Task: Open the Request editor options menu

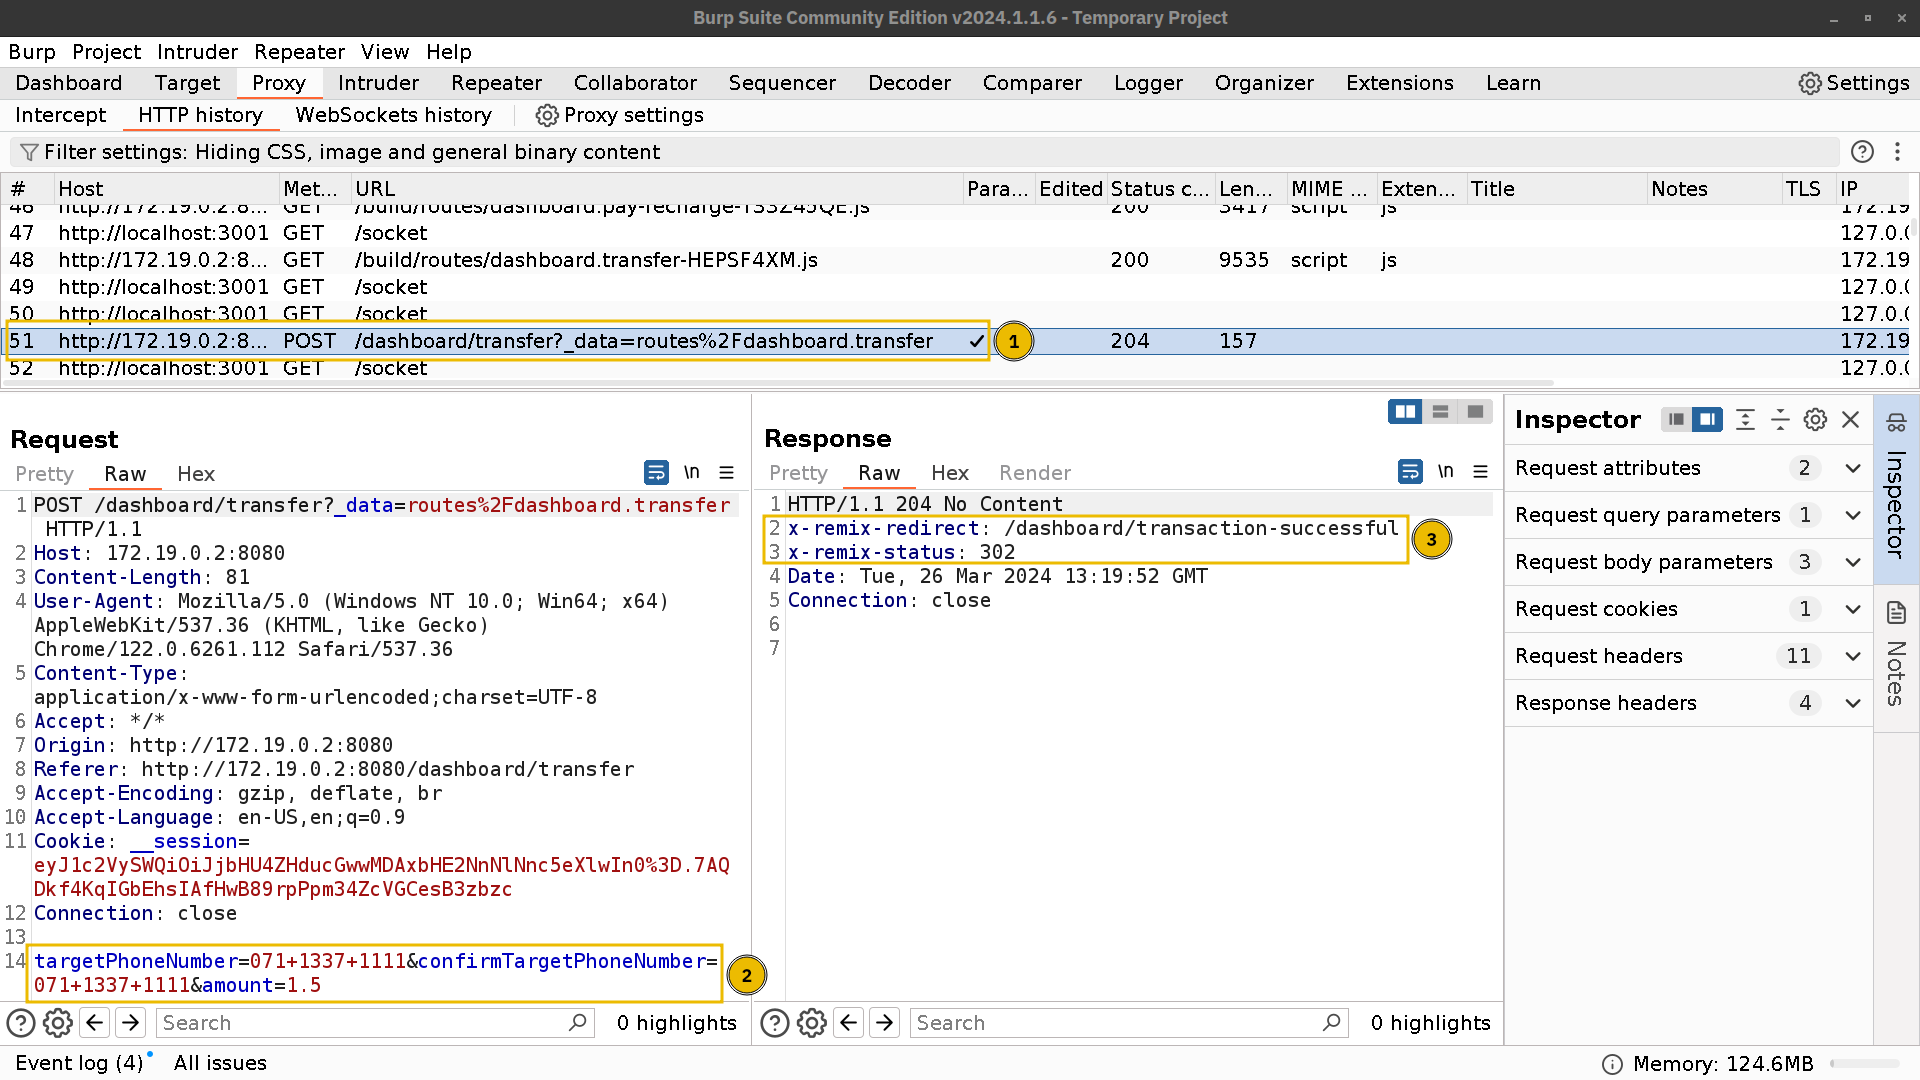Action: tap(726, 471)
